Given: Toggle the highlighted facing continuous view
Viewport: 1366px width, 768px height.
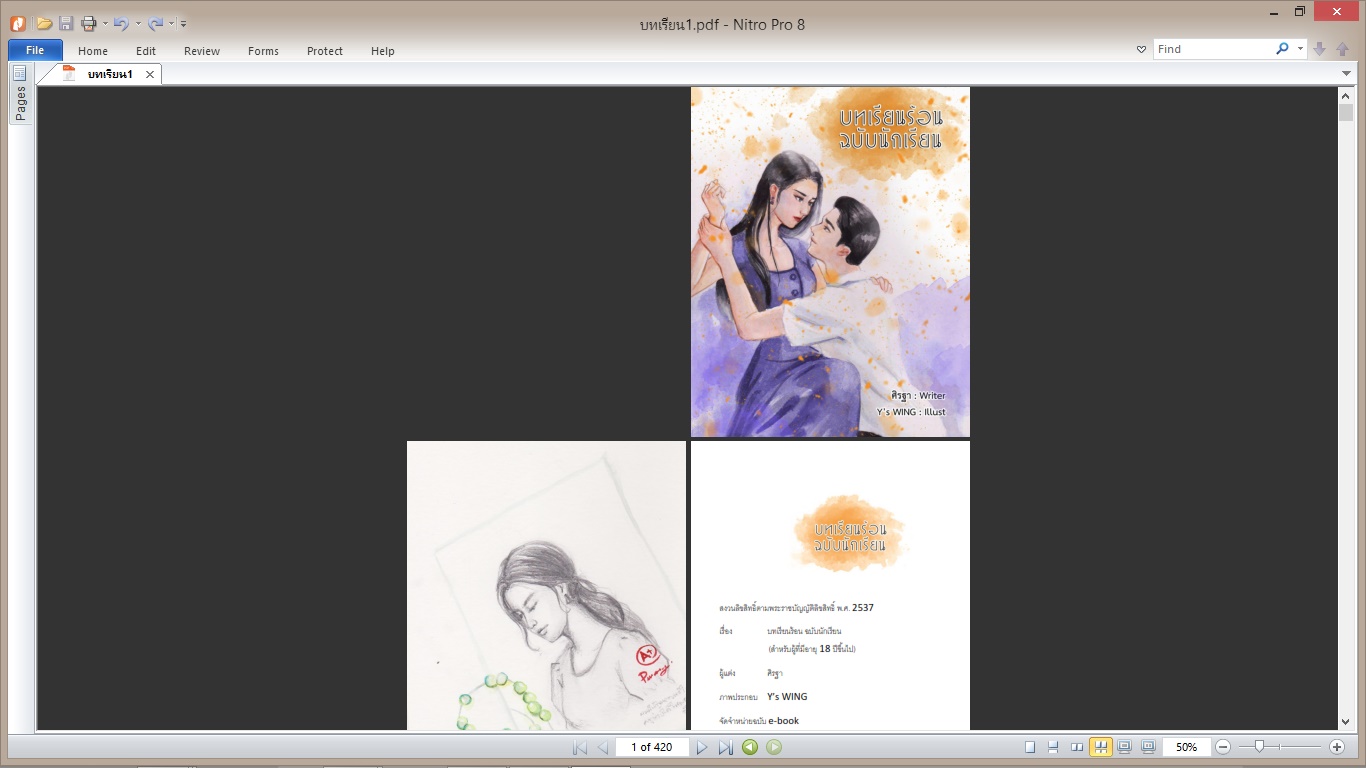Looking at the screenshot, I should click(x=1101, y=747).
